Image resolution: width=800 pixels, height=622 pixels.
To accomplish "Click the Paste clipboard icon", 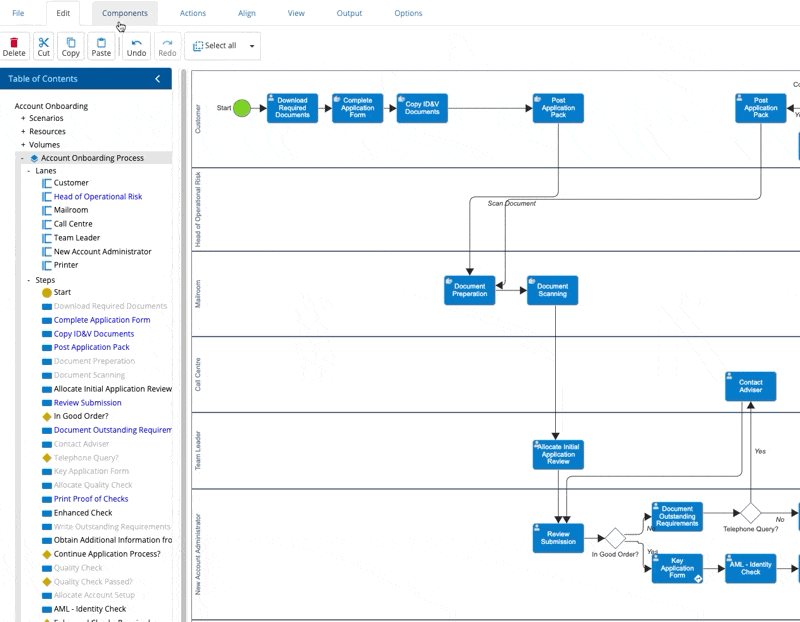I will (100, 42).
